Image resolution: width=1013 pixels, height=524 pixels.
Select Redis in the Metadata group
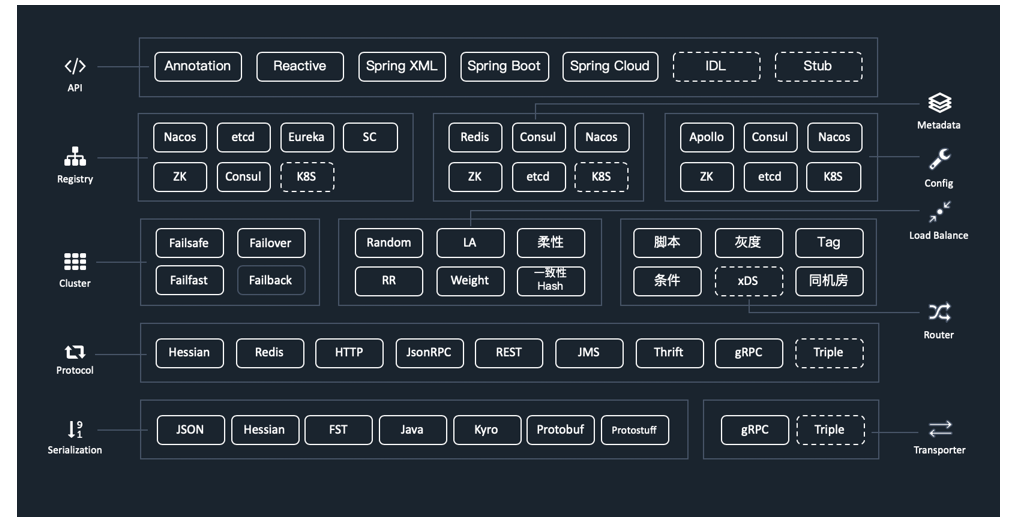point(475,138)
